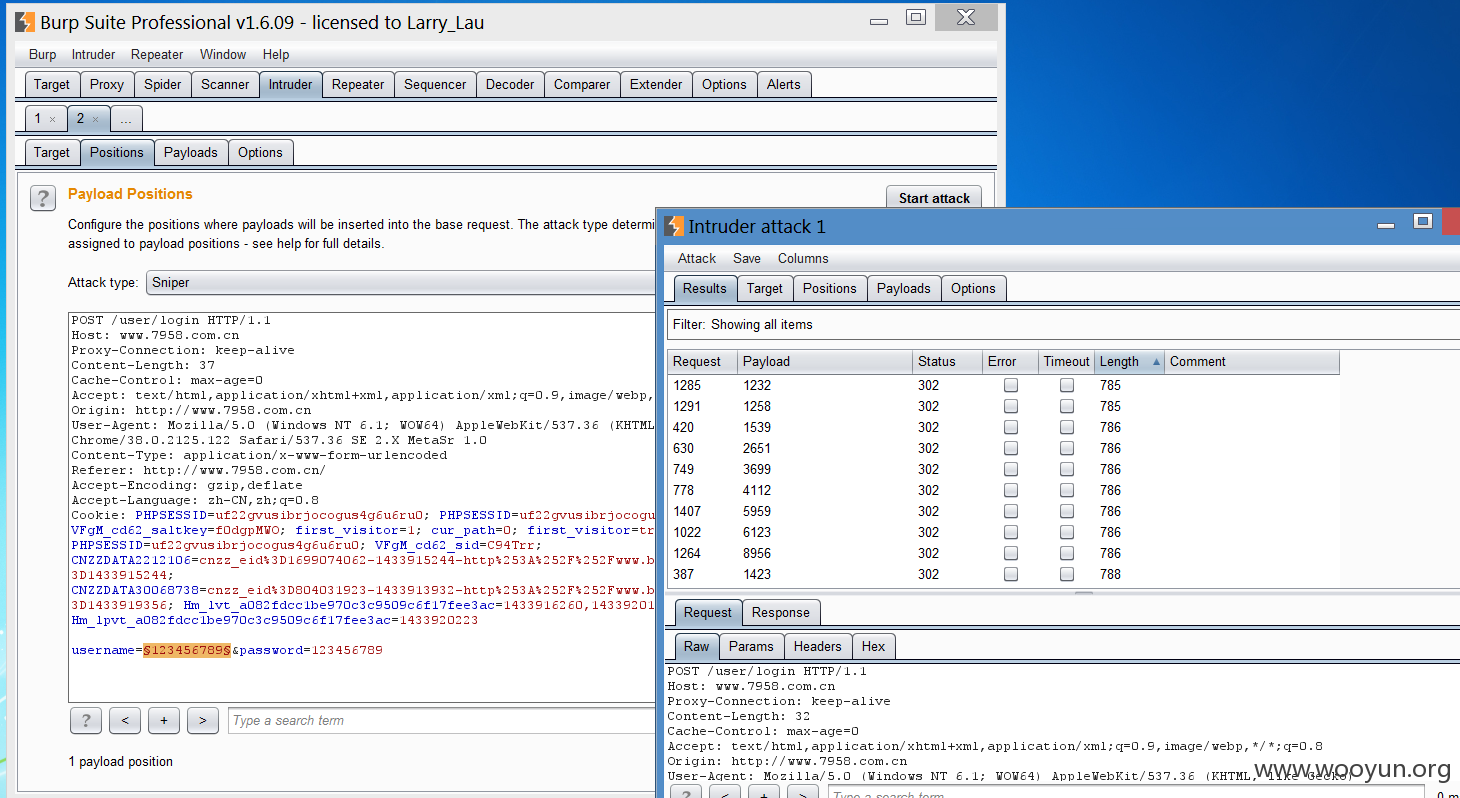The image size is (1460, 798).
Task: Close Intruder tab 2
Action: [96, 119]
